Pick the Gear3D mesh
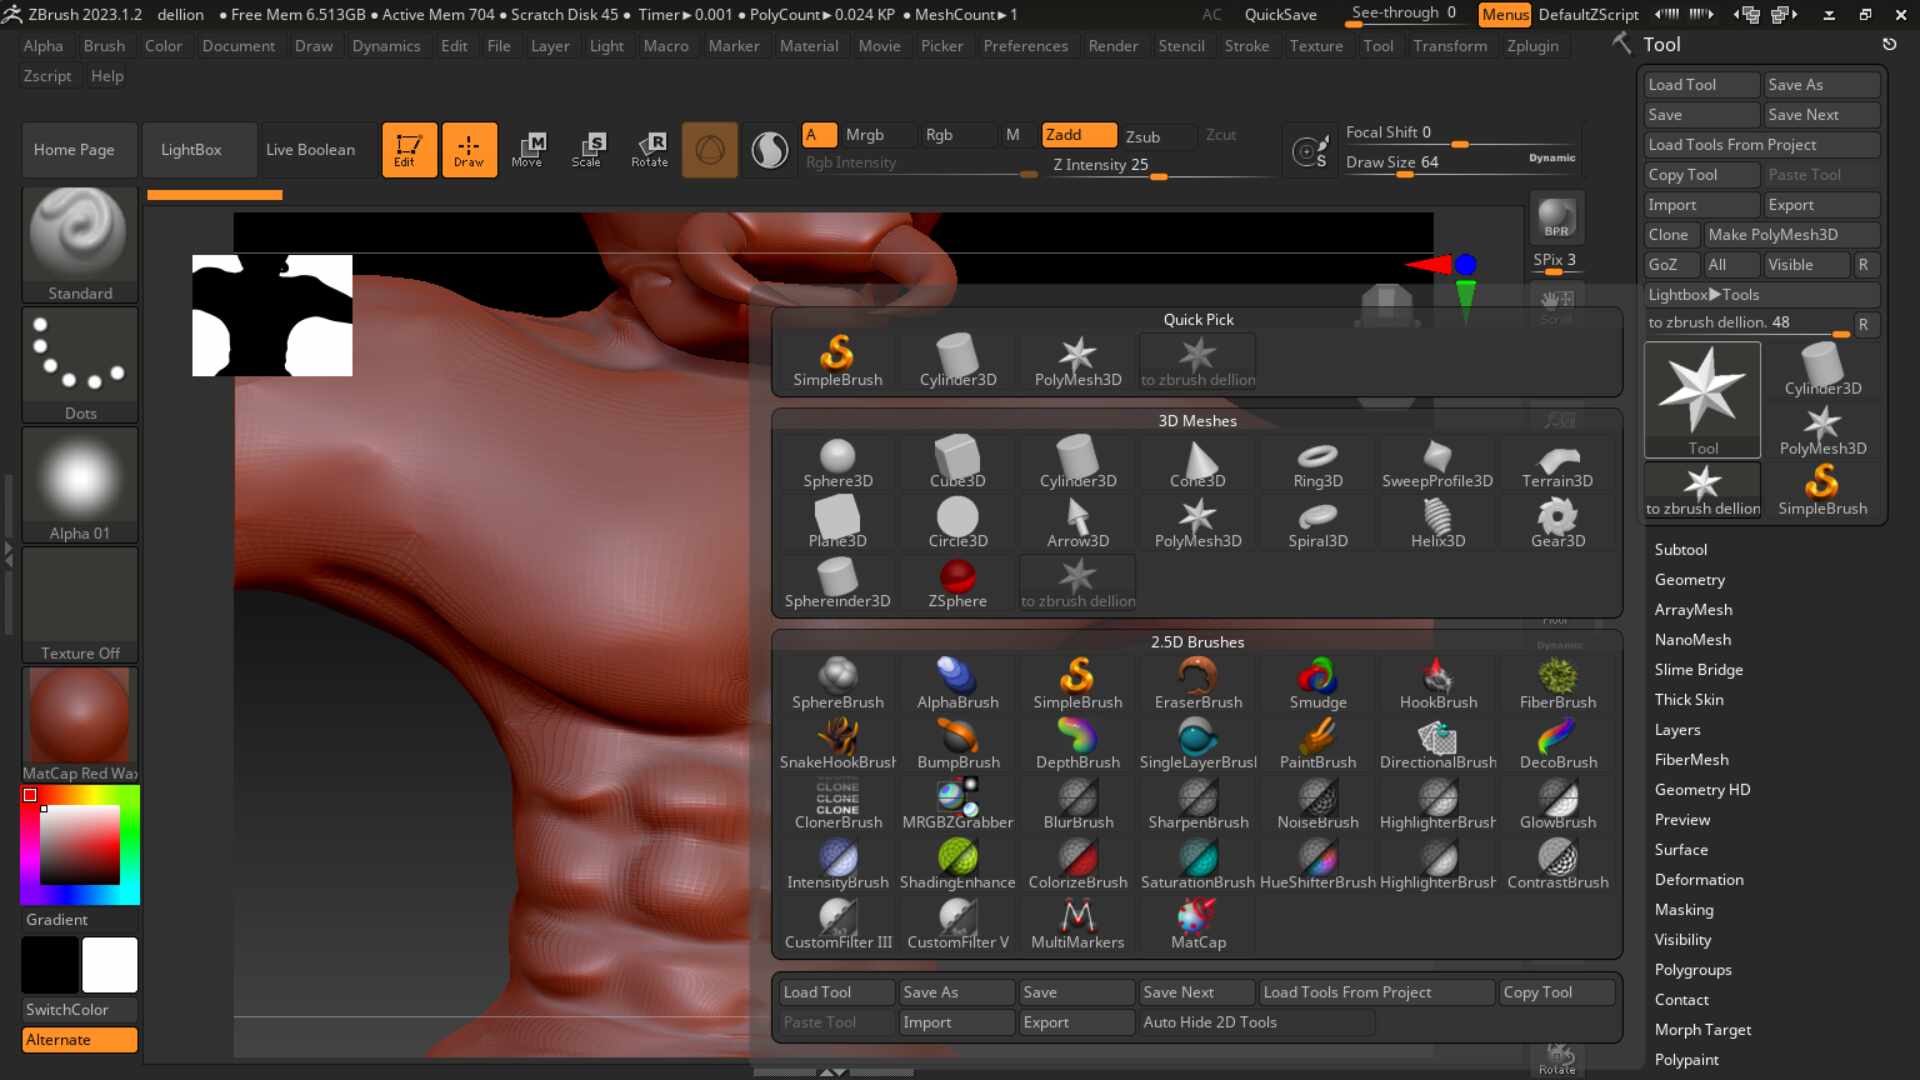The height and width of the screenshot is (1080, 1920). [x=1557, y=523]
